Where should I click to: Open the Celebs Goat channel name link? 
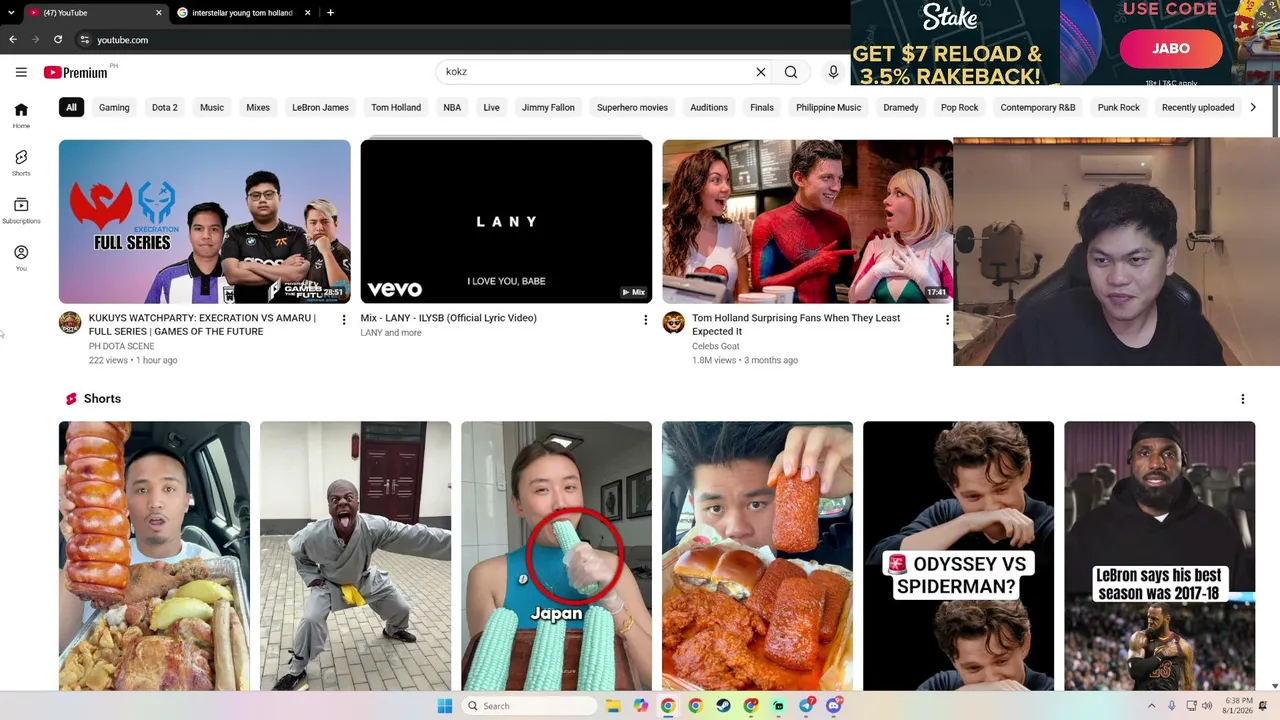[x=716, y=346]
